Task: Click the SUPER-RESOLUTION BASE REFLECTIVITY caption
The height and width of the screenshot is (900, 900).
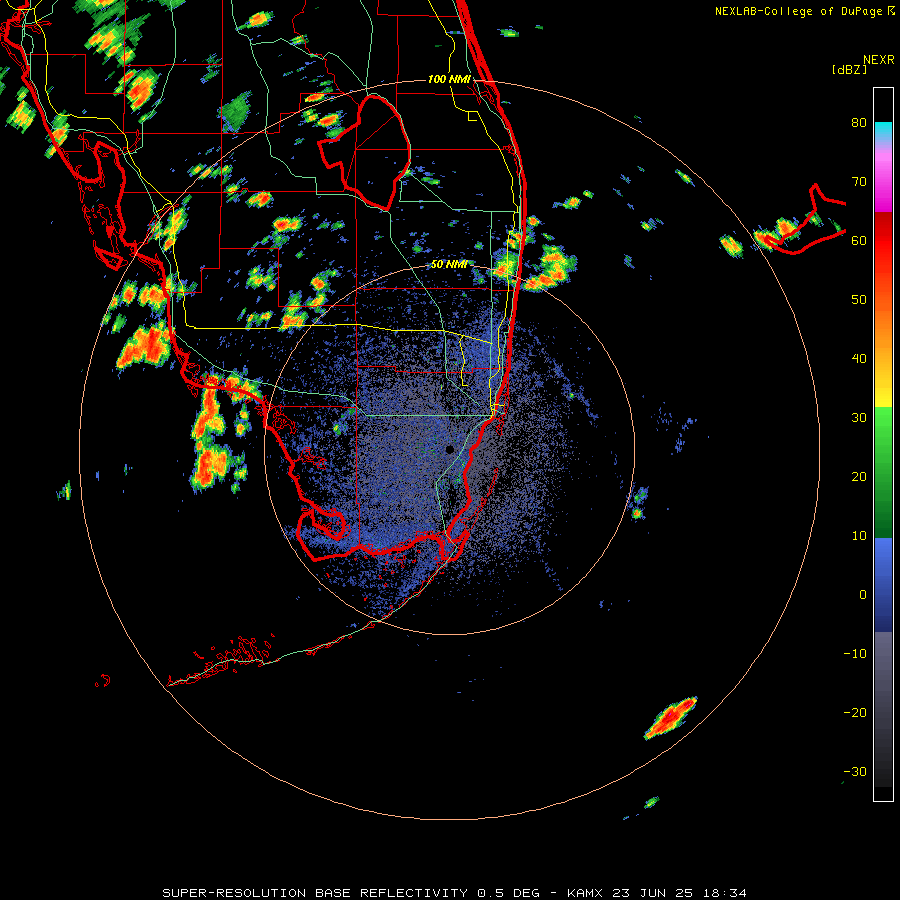Action: 315,893
